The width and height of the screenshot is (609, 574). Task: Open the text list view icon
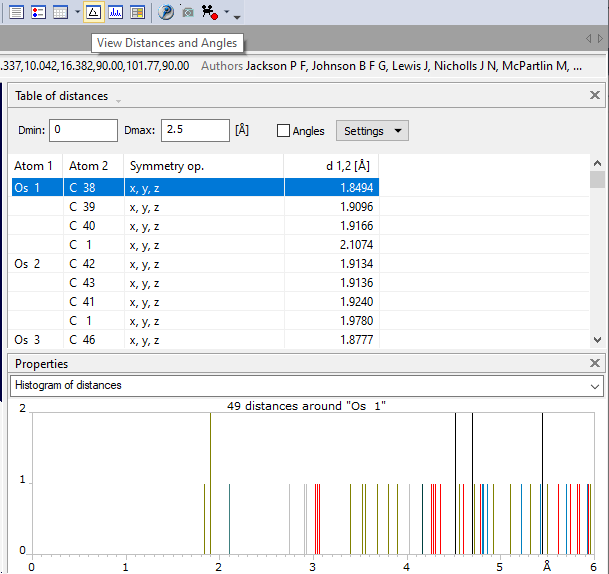(x=15, y=13)
